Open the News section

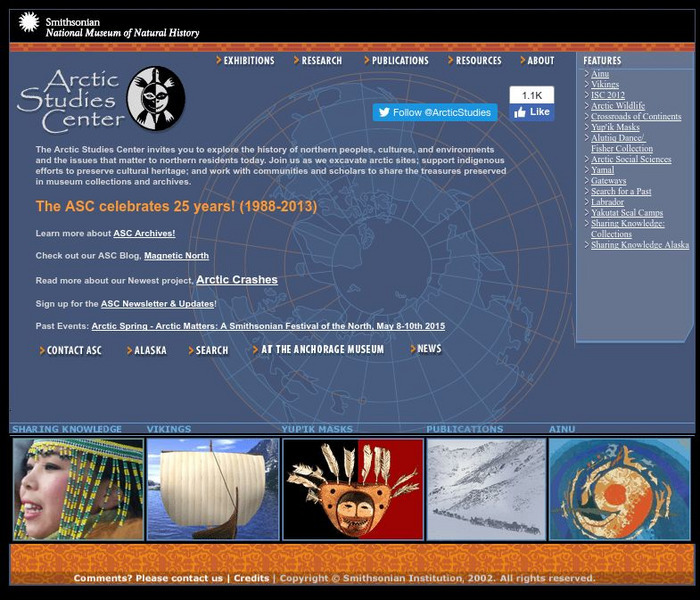pyautogui.click(x=426, y=349)
